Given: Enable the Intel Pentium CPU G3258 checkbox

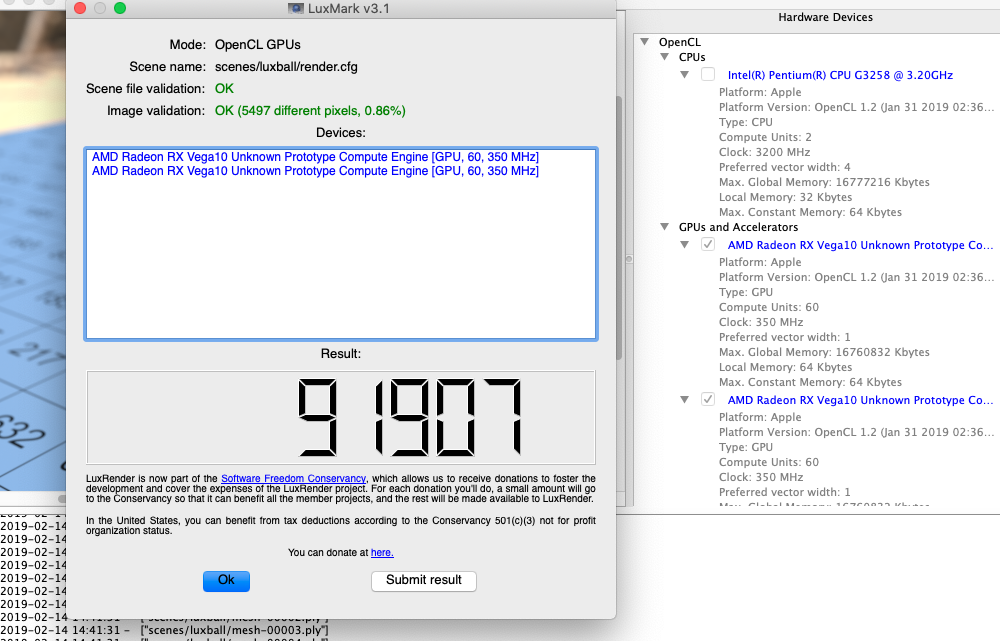Looking at the screenshot, I should click(x=708, y=75).
